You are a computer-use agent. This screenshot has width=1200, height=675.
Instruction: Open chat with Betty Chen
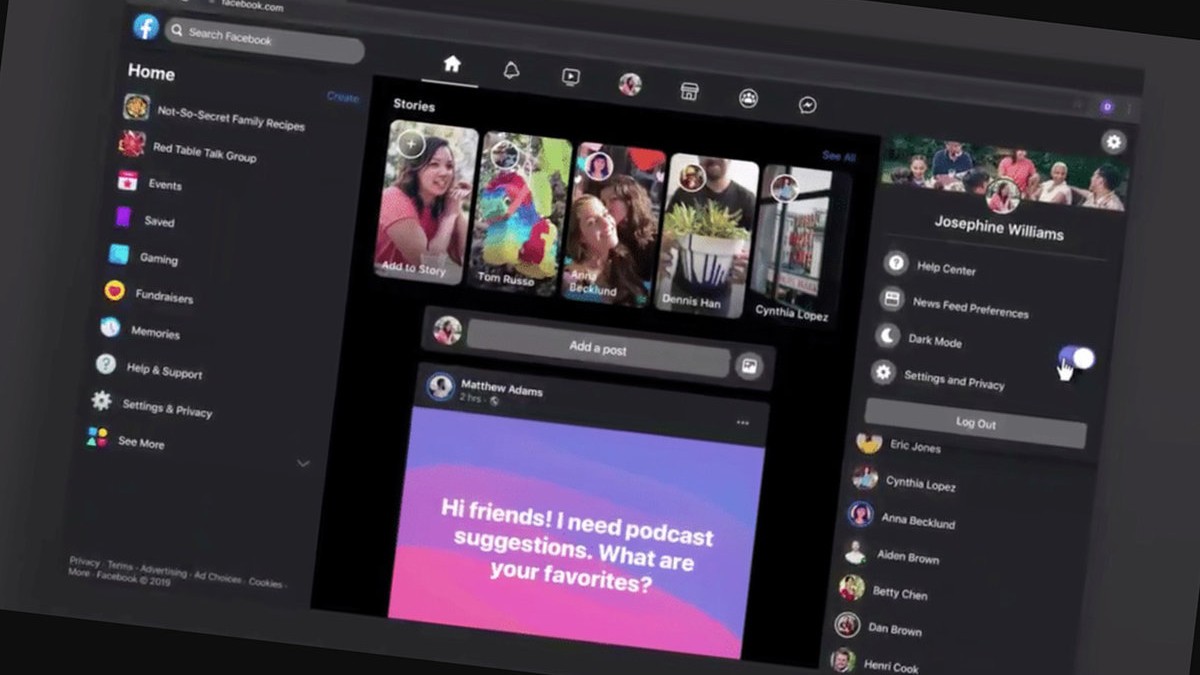pyautogui.click(x=900, y=593)
